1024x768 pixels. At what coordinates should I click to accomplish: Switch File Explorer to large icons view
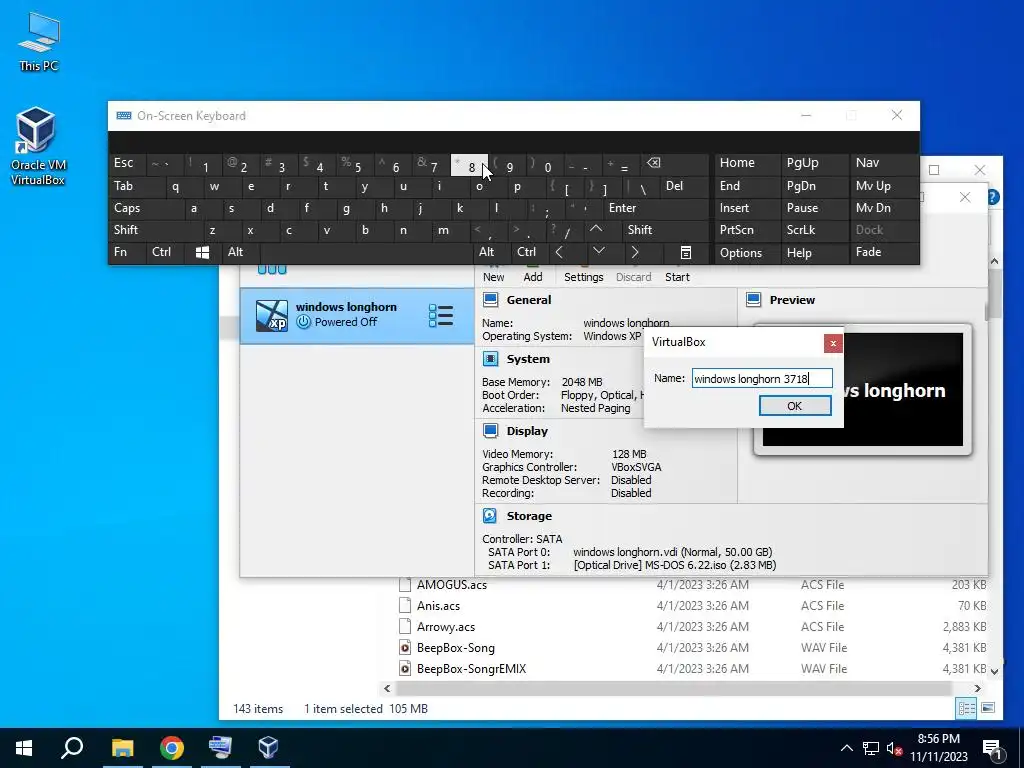coord(988,708)
